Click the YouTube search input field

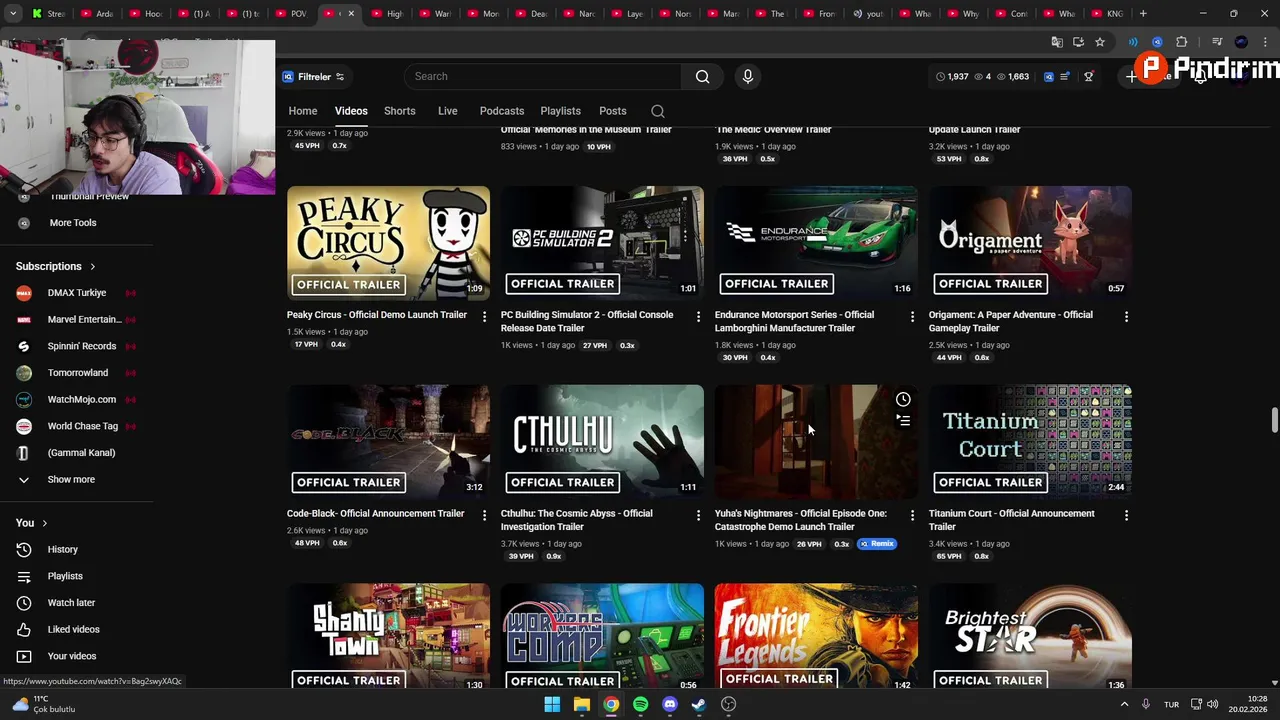543,77
